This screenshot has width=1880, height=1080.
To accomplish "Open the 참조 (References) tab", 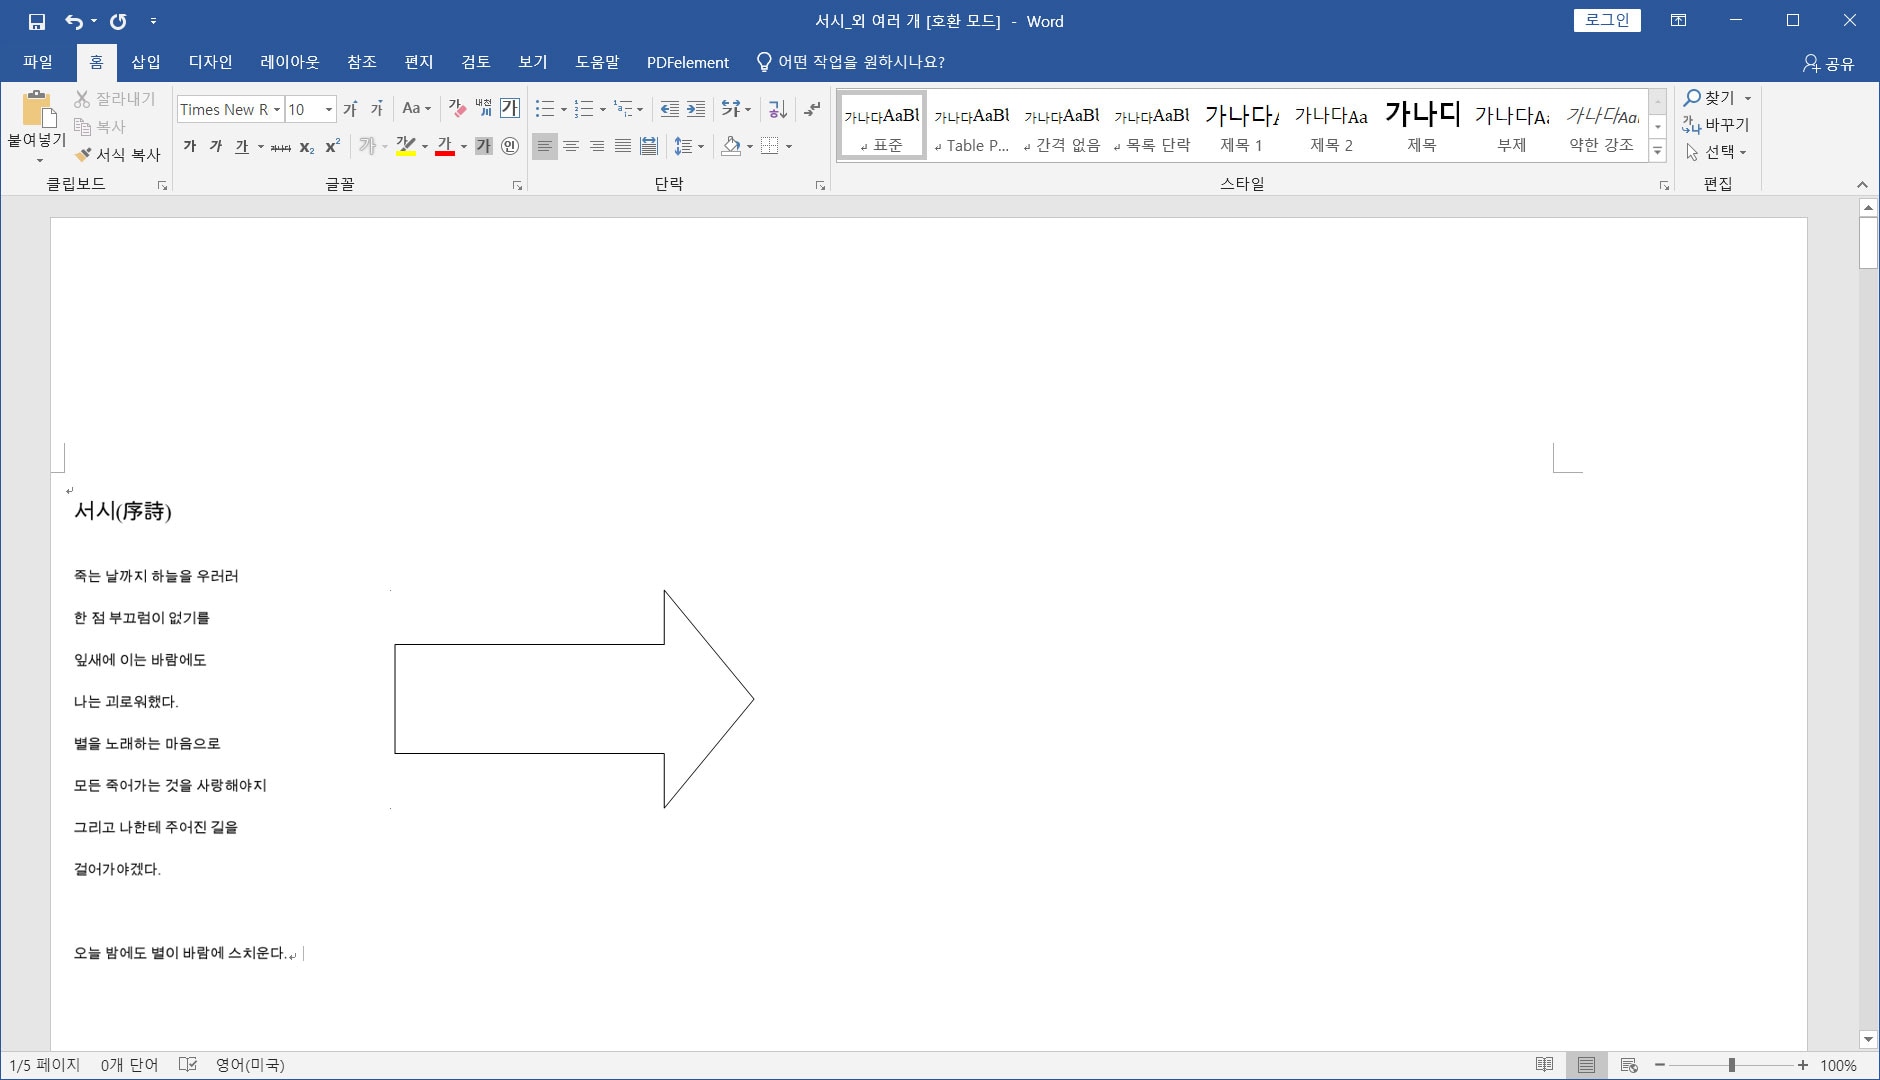I will (361, 62).
